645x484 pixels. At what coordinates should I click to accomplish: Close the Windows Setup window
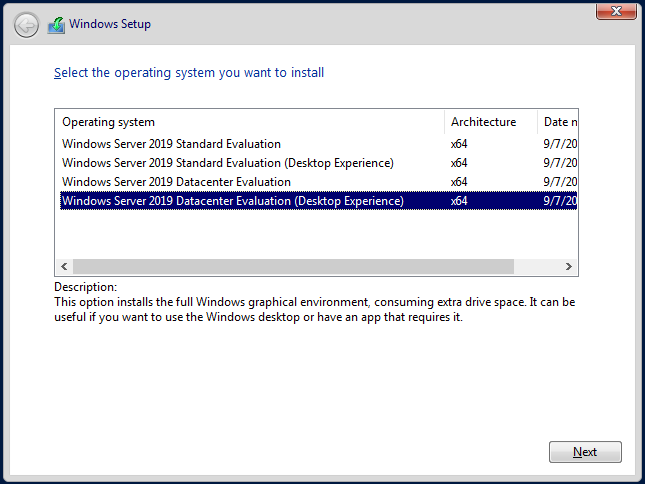click(616, 11)
